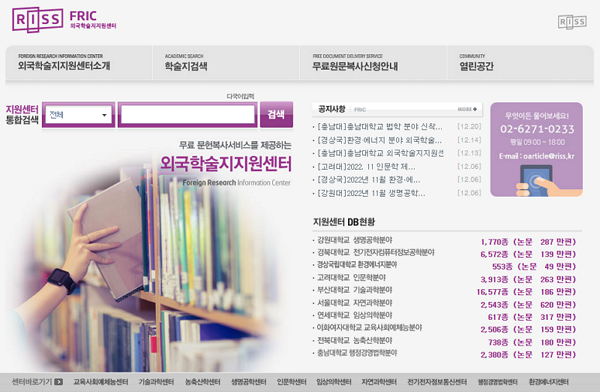Go to 교육사회예체능센터 in footer
Viewport: 600px width, 392px height.
101,382
